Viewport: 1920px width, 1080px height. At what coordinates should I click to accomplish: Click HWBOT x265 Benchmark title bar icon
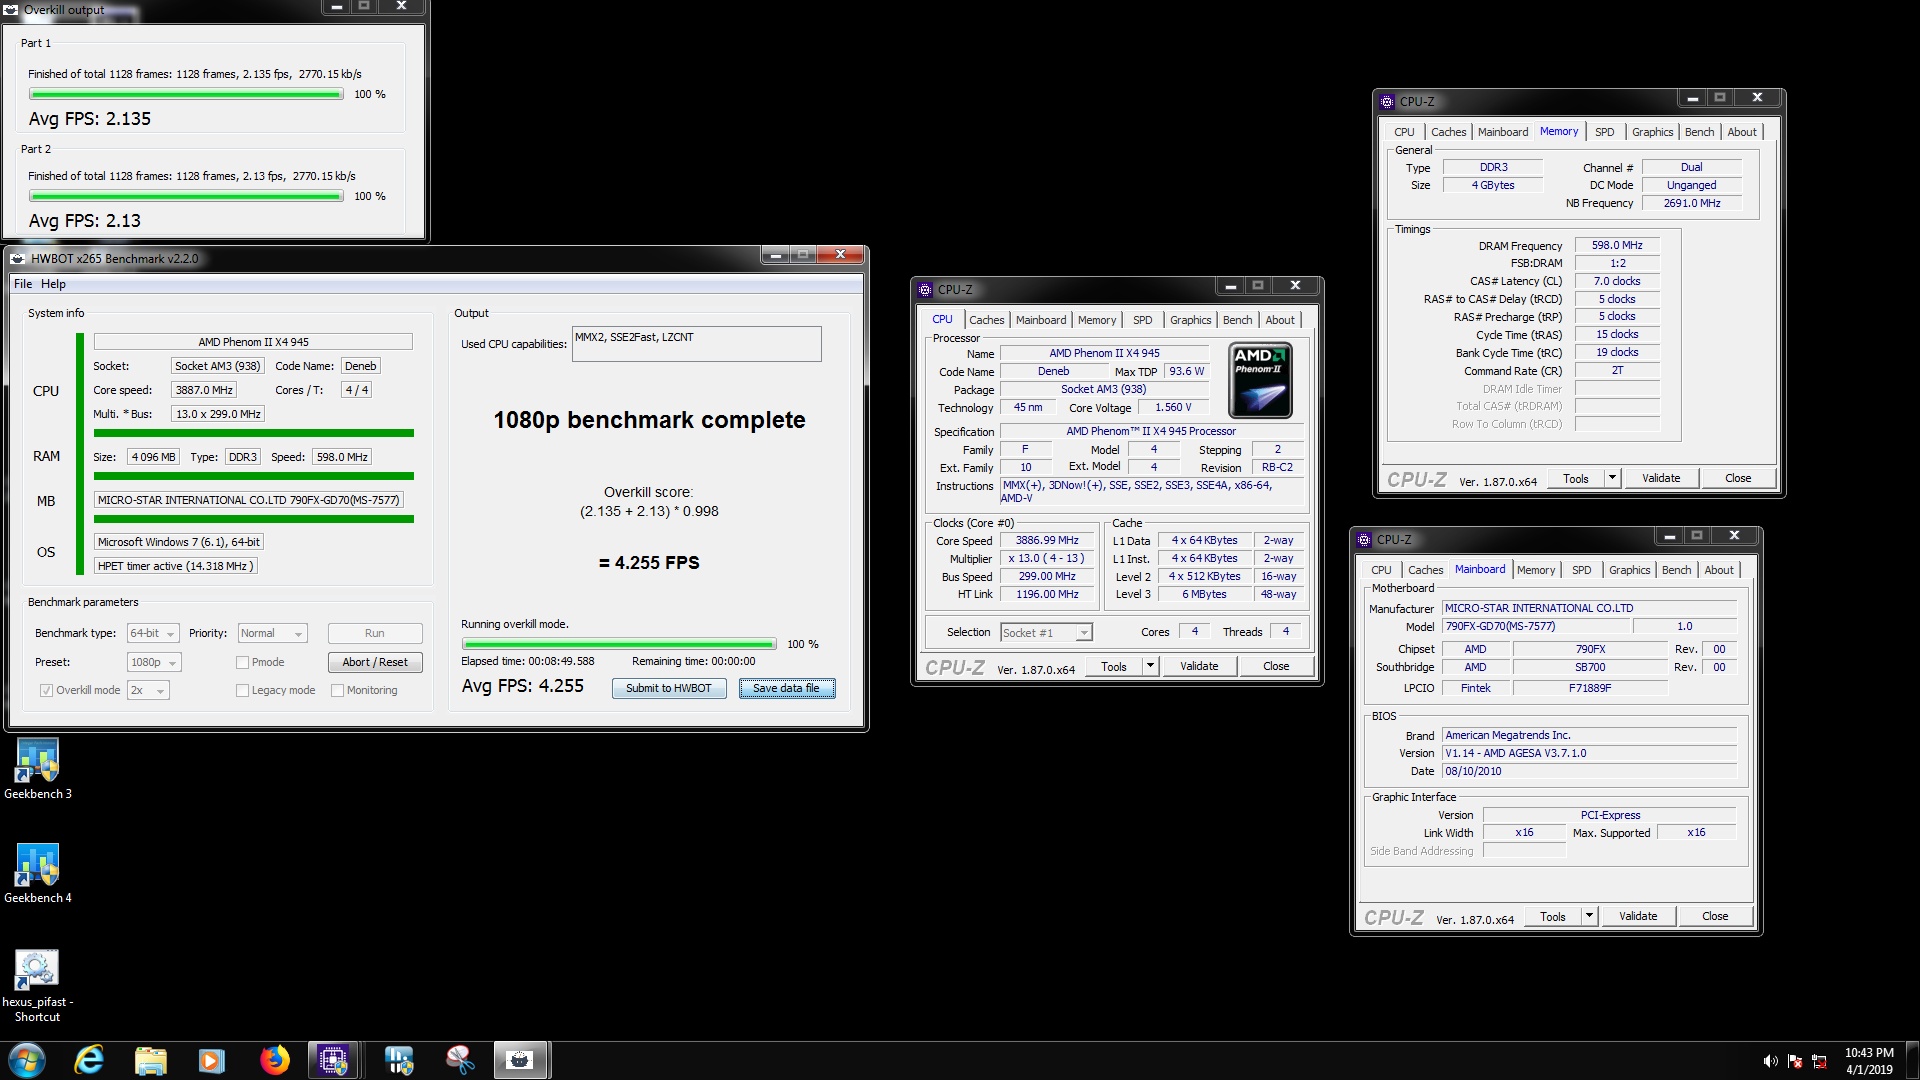pyautogui.click(x=18, y=258)
